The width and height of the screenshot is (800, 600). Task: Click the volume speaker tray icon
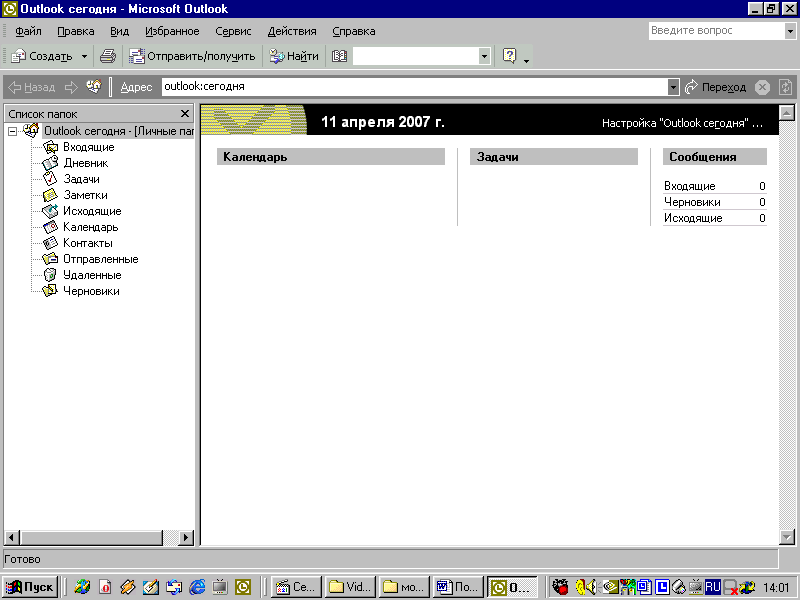(x=590, y=587)
